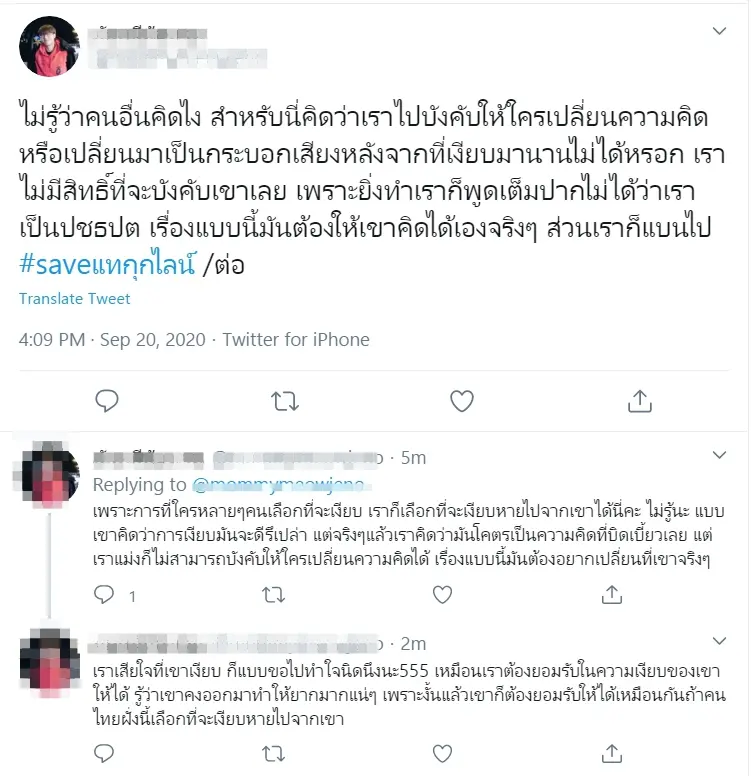The image size is (755, 776).
Task: Like the main tweet
Action: click(x=462, y=401)
